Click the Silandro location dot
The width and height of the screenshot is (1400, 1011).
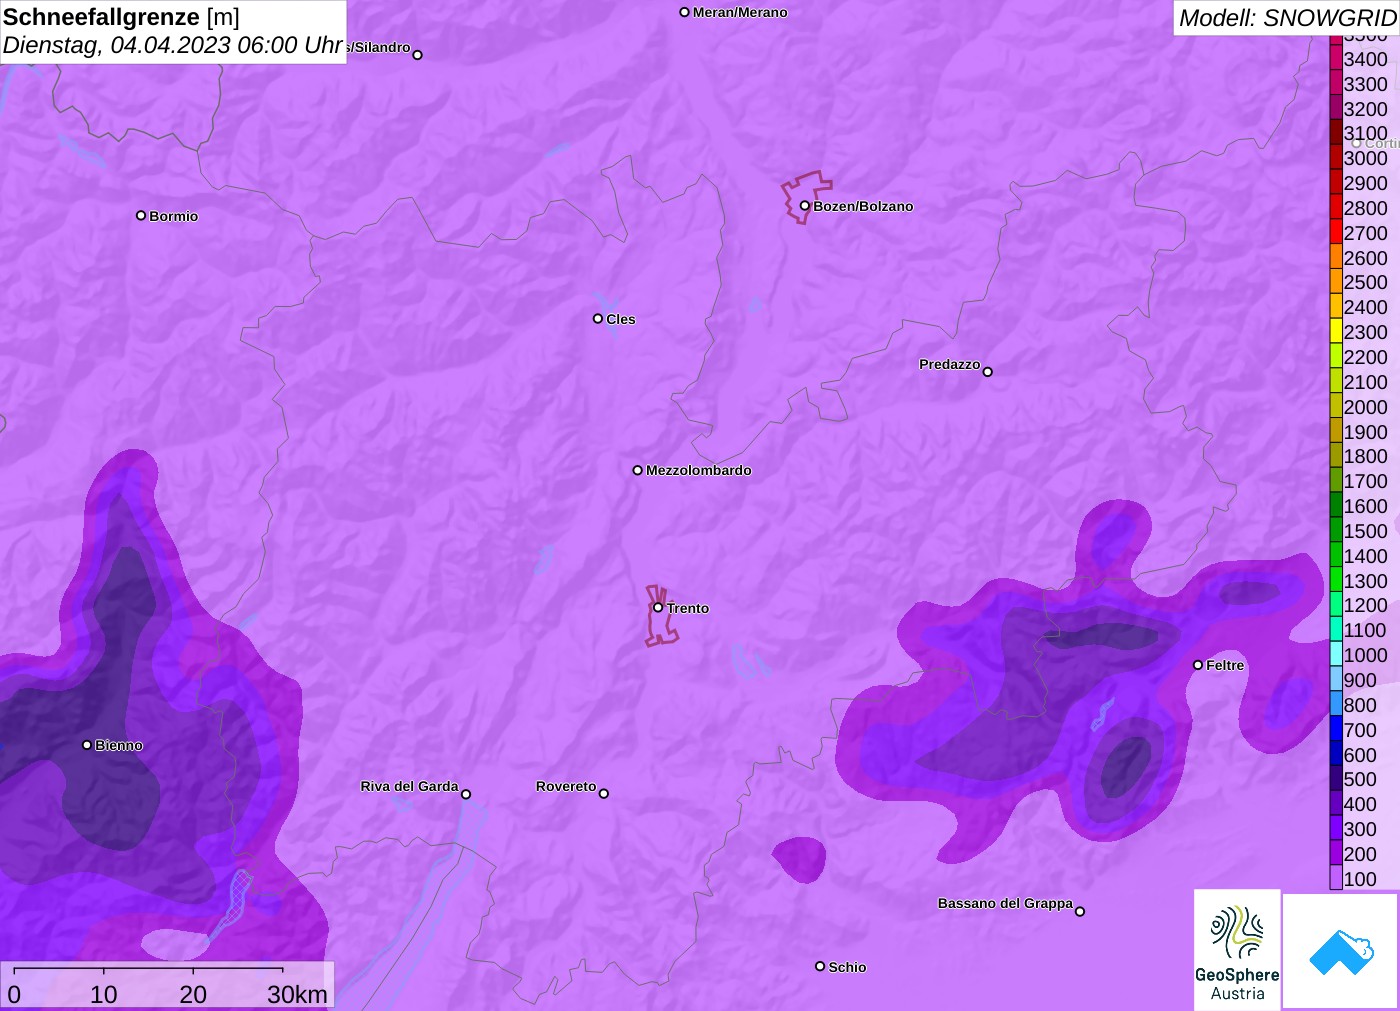[x=418, y=55]
